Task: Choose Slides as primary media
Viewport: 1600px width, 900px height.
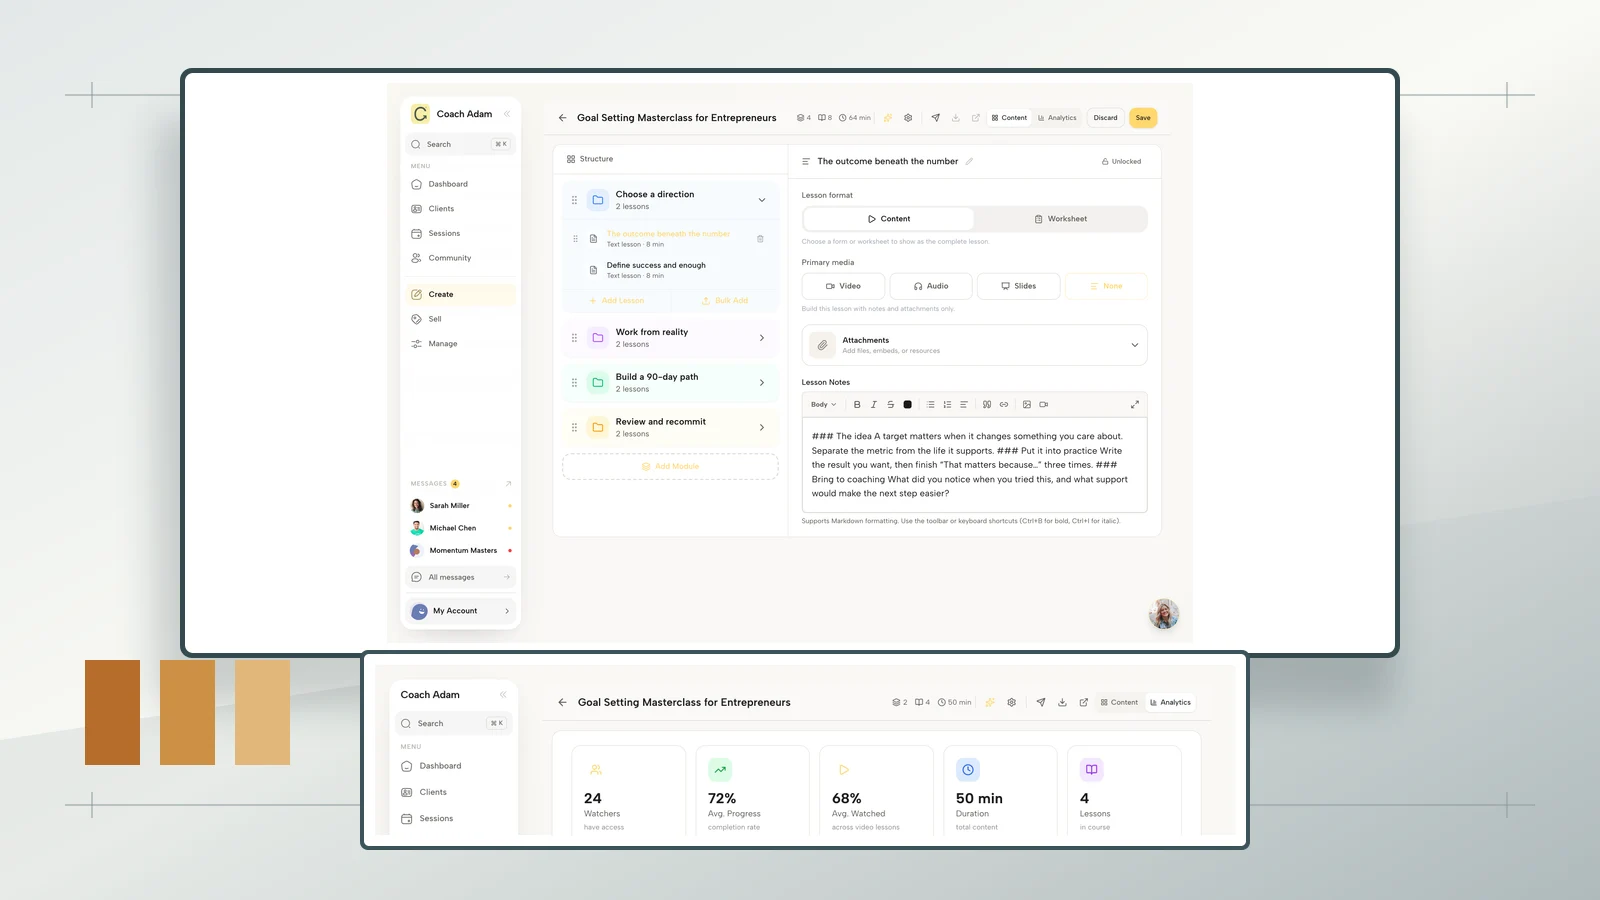Action: coord(1018,286)
